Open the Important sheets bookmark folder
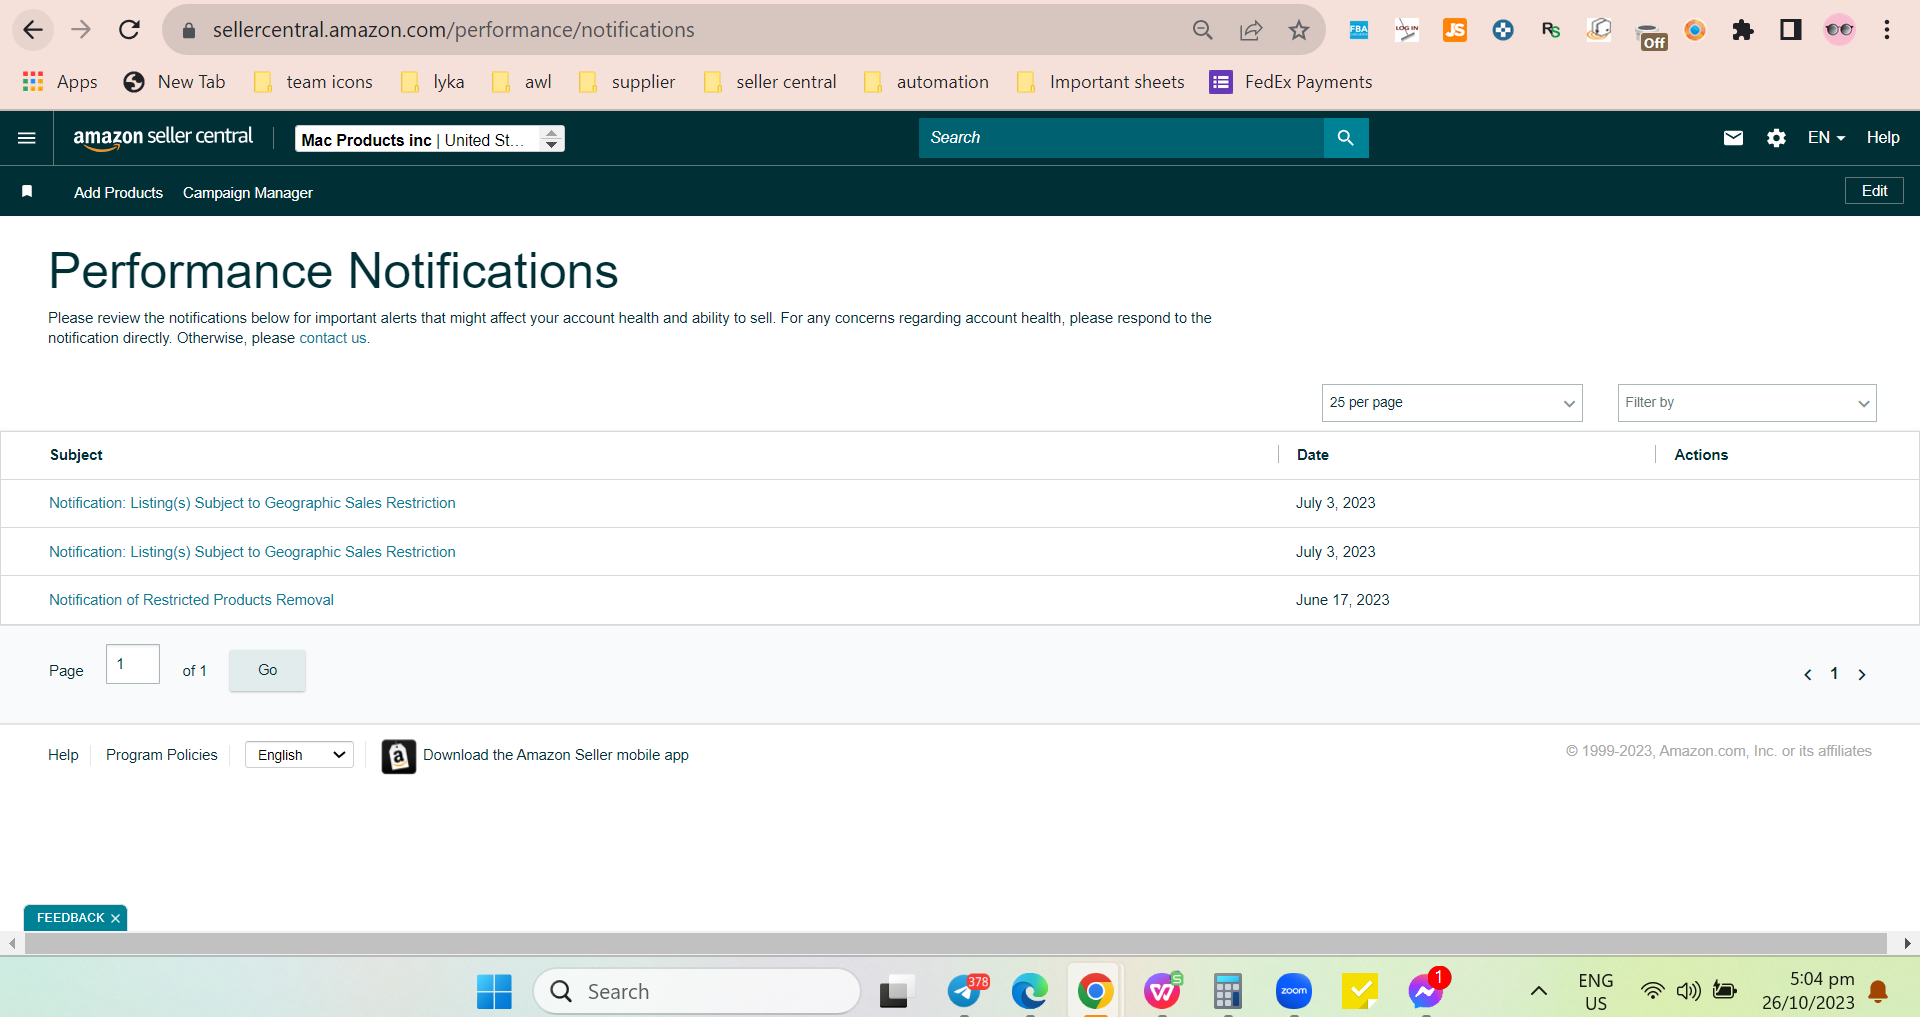1920x1017 pixels. point(1100,82)
